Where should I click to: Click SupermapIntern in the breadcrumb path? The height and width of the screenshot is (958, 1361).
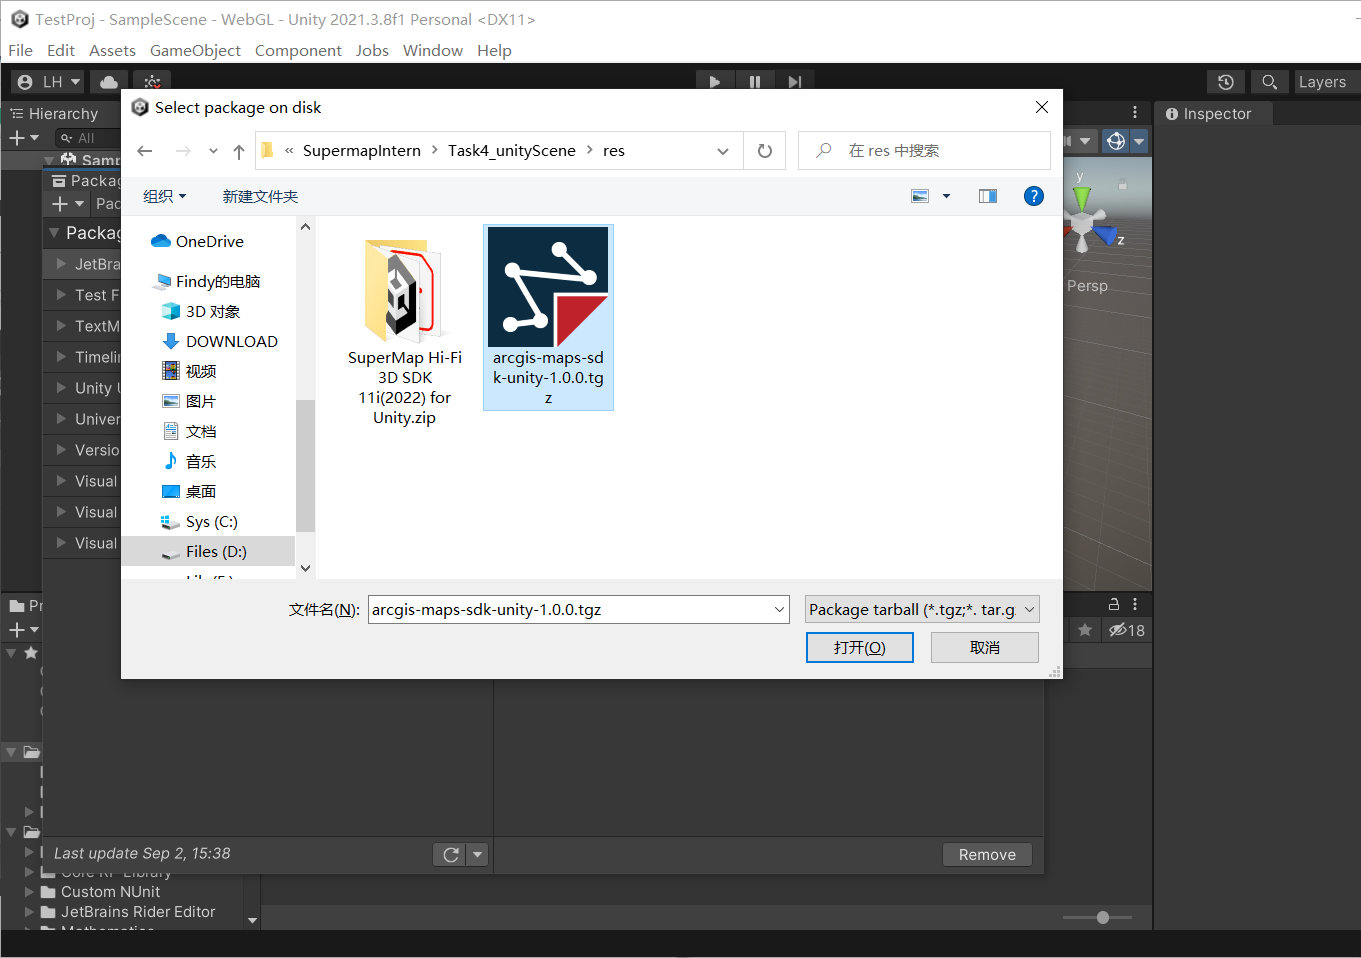(x=362, y=151)
